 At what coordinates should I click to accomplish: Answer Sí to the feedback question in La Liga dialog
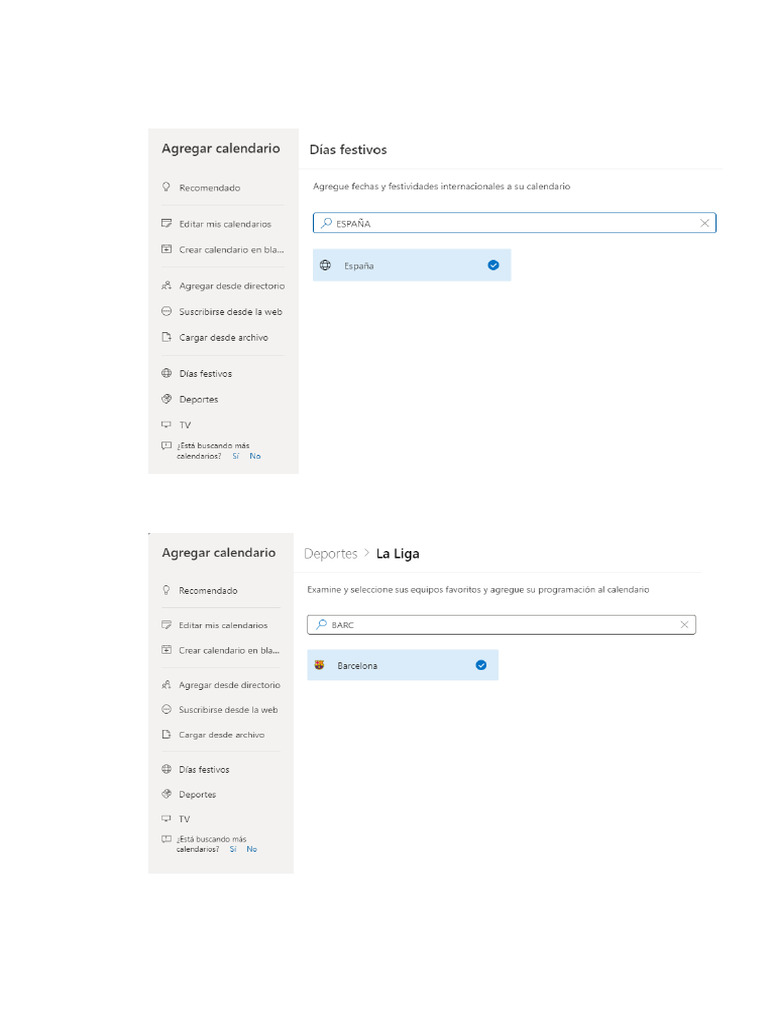[x=232, y=849]
